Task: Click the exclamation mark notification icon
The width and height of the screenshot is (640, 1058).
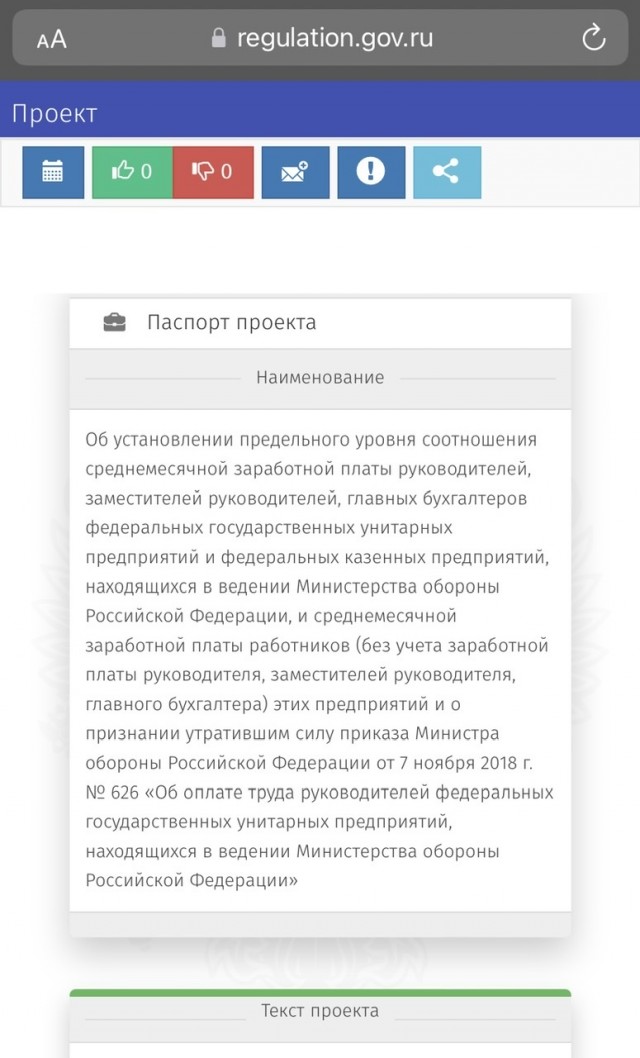Action: (371, 171)
